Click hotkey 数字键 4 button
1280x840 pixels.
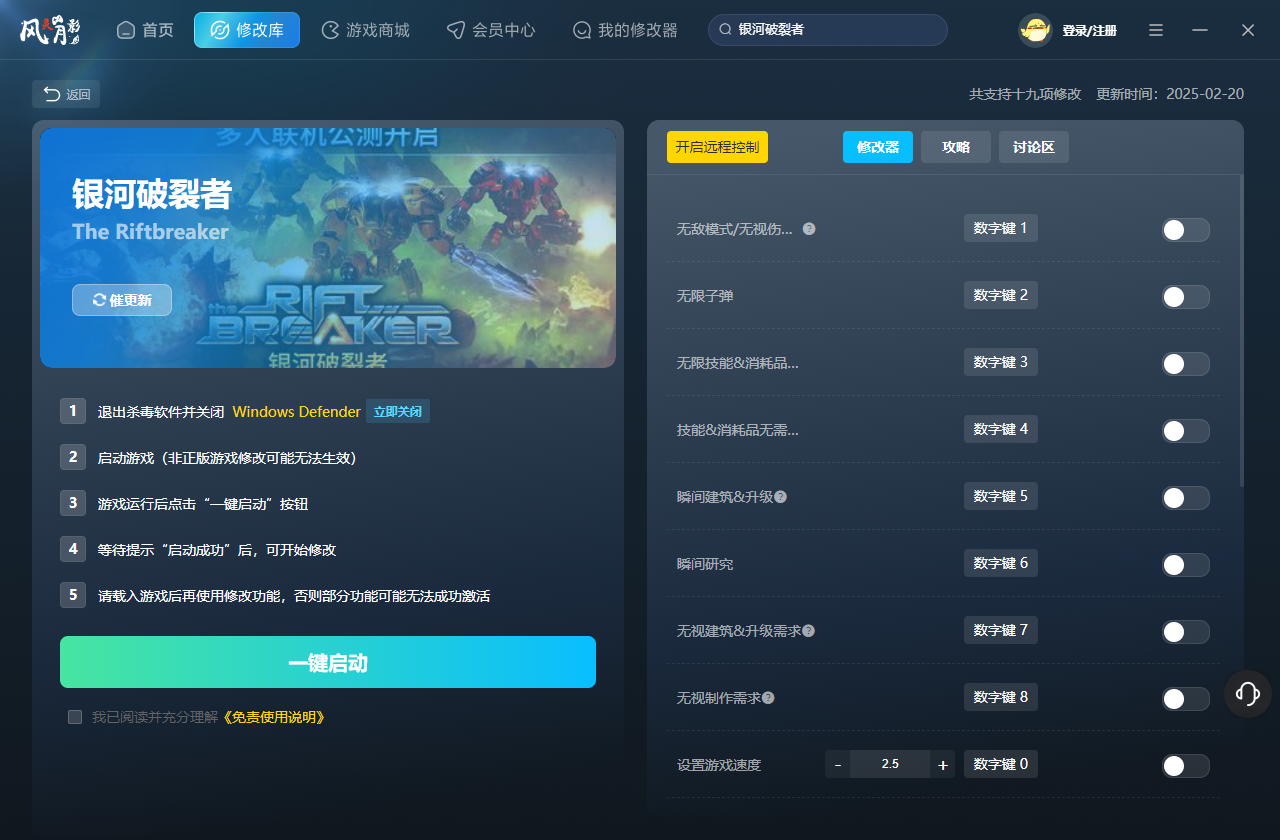pyautogui.click(x=1001, y=429)
